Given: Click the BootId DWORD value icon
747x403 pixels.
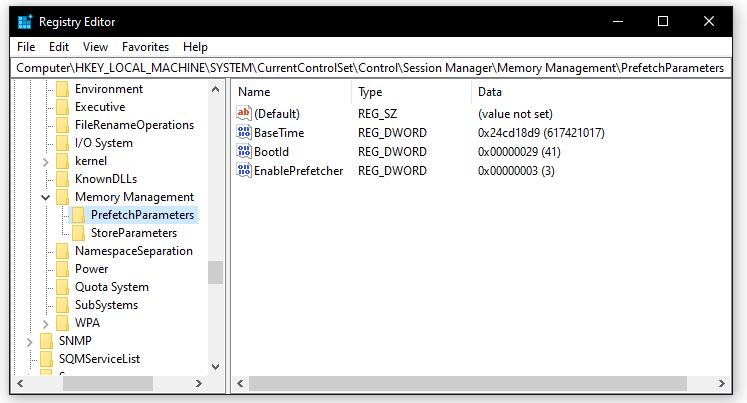Looking at the screenshot, I should click(x=243, y=152).
